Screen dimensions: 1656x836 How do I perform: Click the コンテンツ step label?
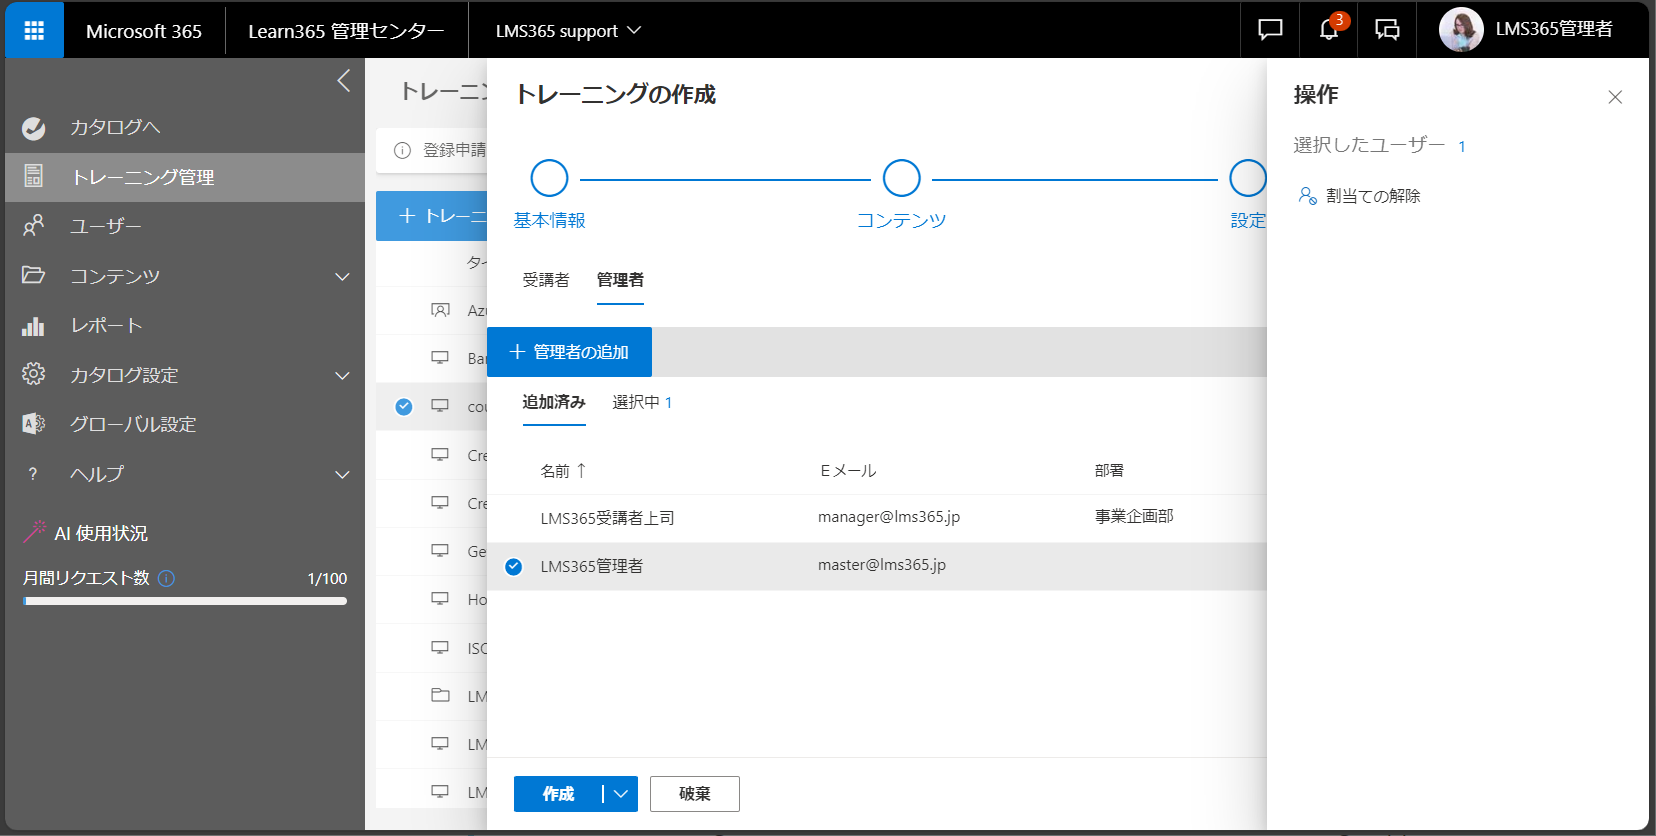coord(901,220)
